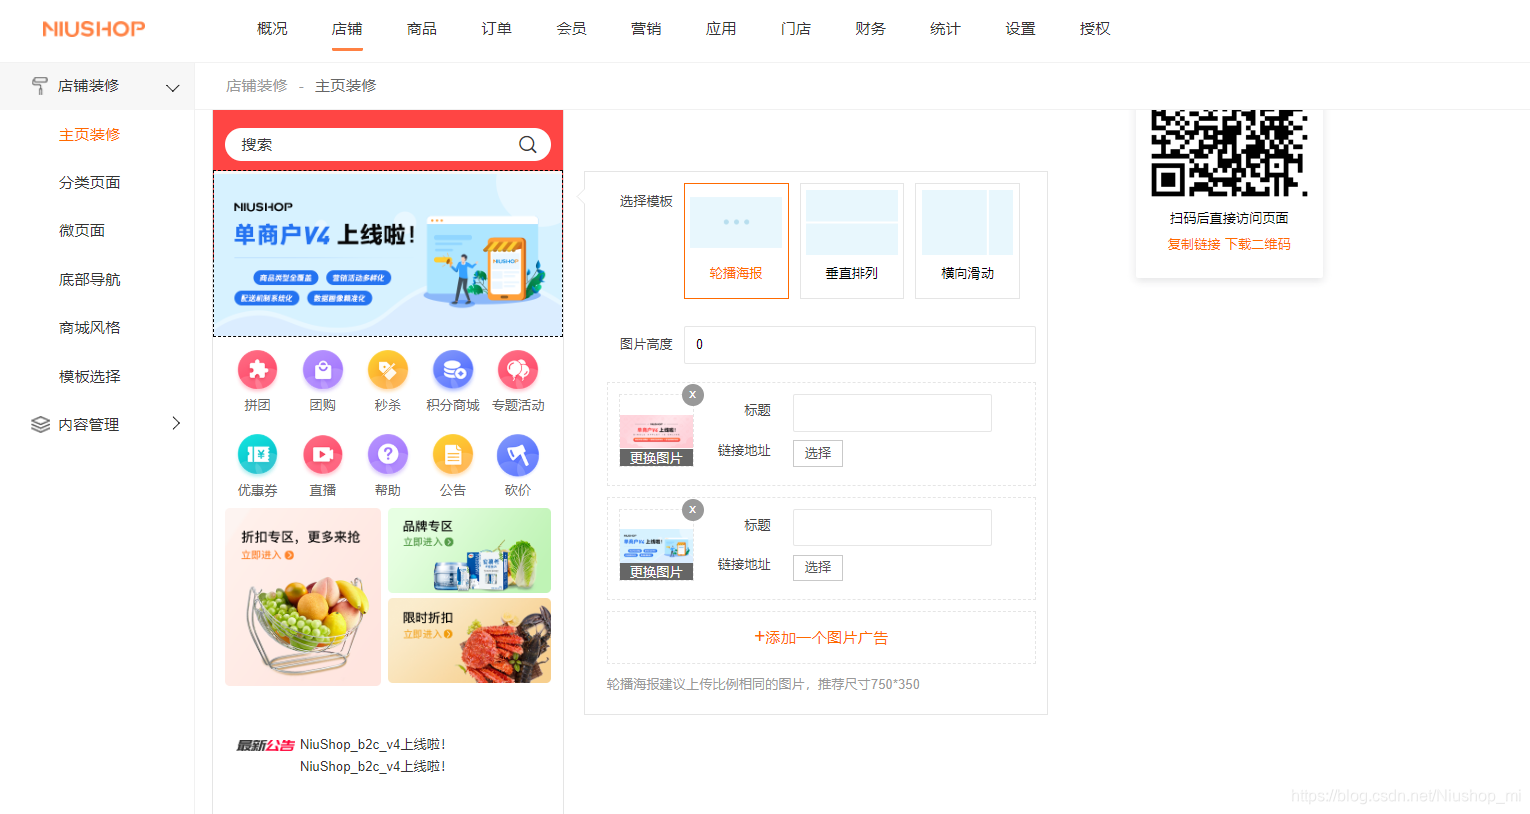Screen dimensions: 1530x814
Task: Collapse the 店铺装修 sidebar section
Action: 171,86
